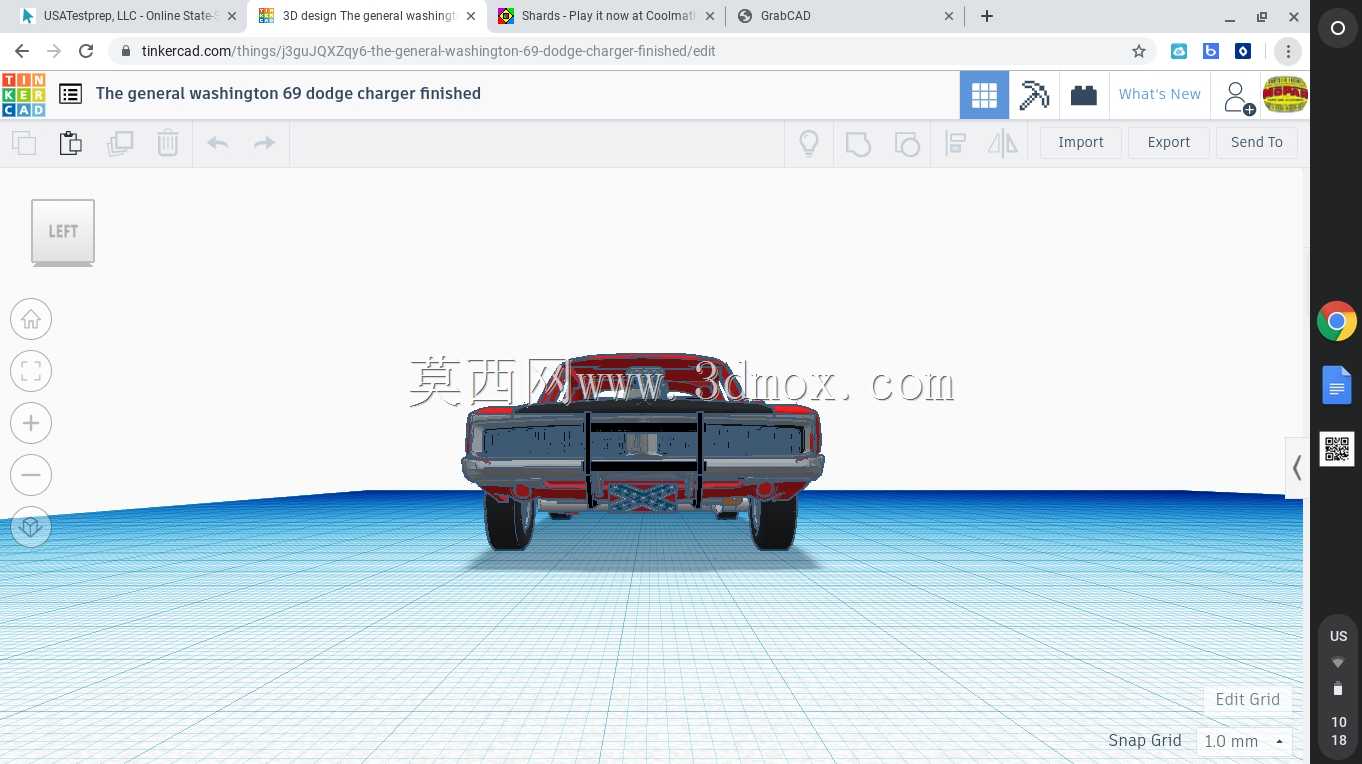Viewport: 1362px width, 764px height.
Task: Open the design list menu icon
Action: (70, 94)
